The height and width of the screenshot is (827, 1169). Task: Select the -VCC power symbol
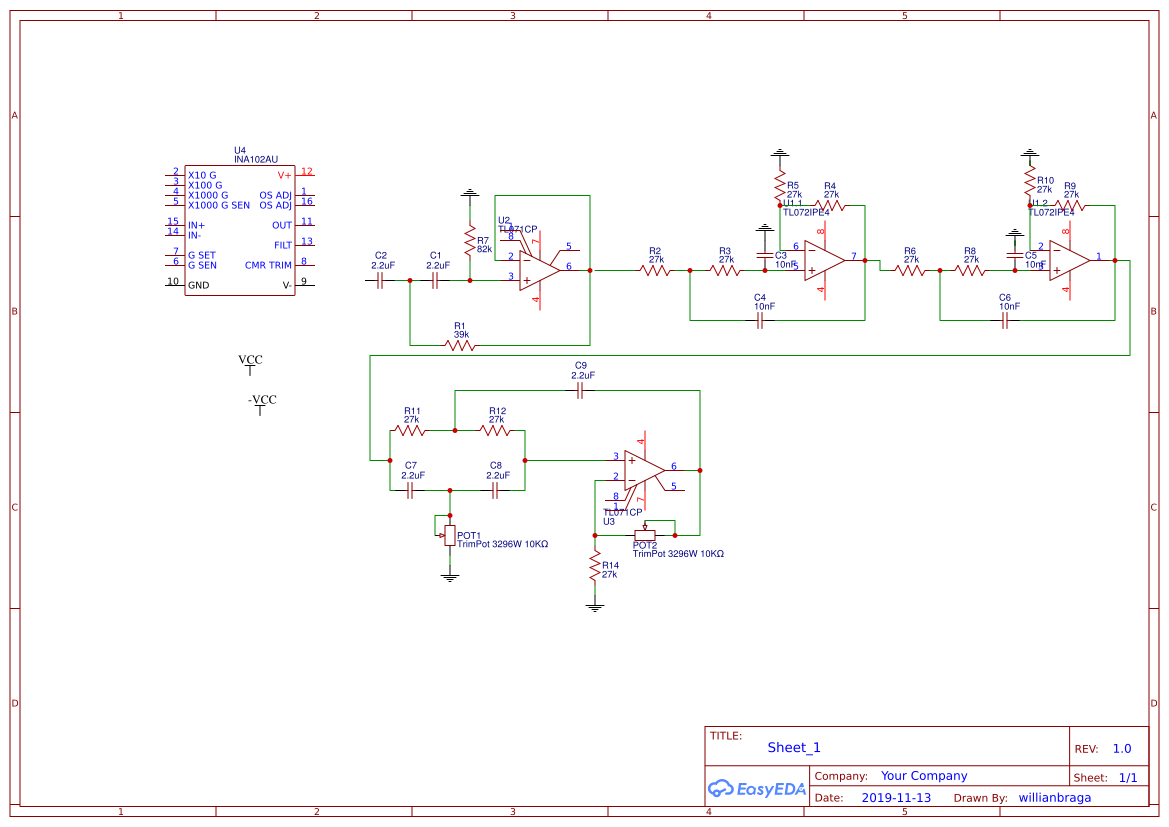click(261, 406)
